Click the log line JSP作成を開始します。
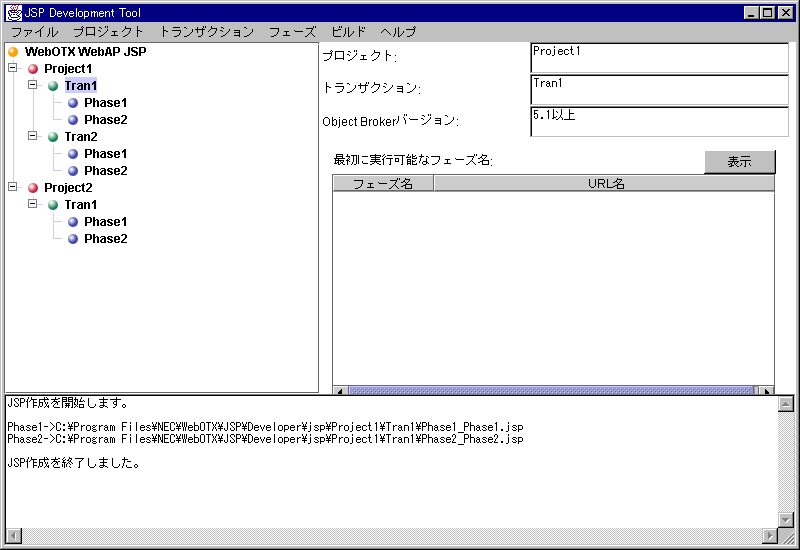Viewport: 800px width, 550px height. coord(68,403)
